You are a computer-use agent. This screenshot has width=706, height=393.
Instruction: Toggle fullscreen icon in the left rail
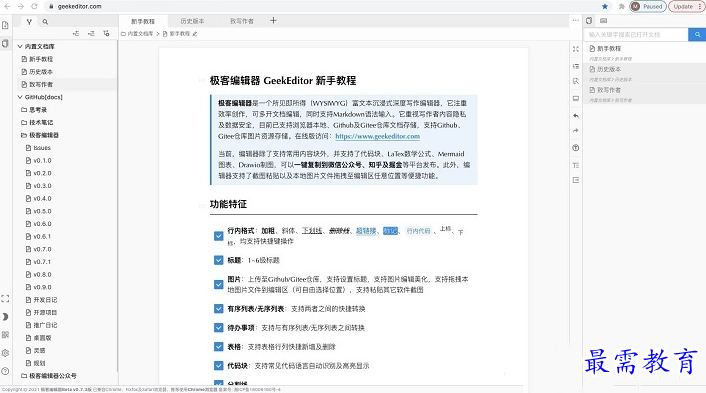(5, 298)
